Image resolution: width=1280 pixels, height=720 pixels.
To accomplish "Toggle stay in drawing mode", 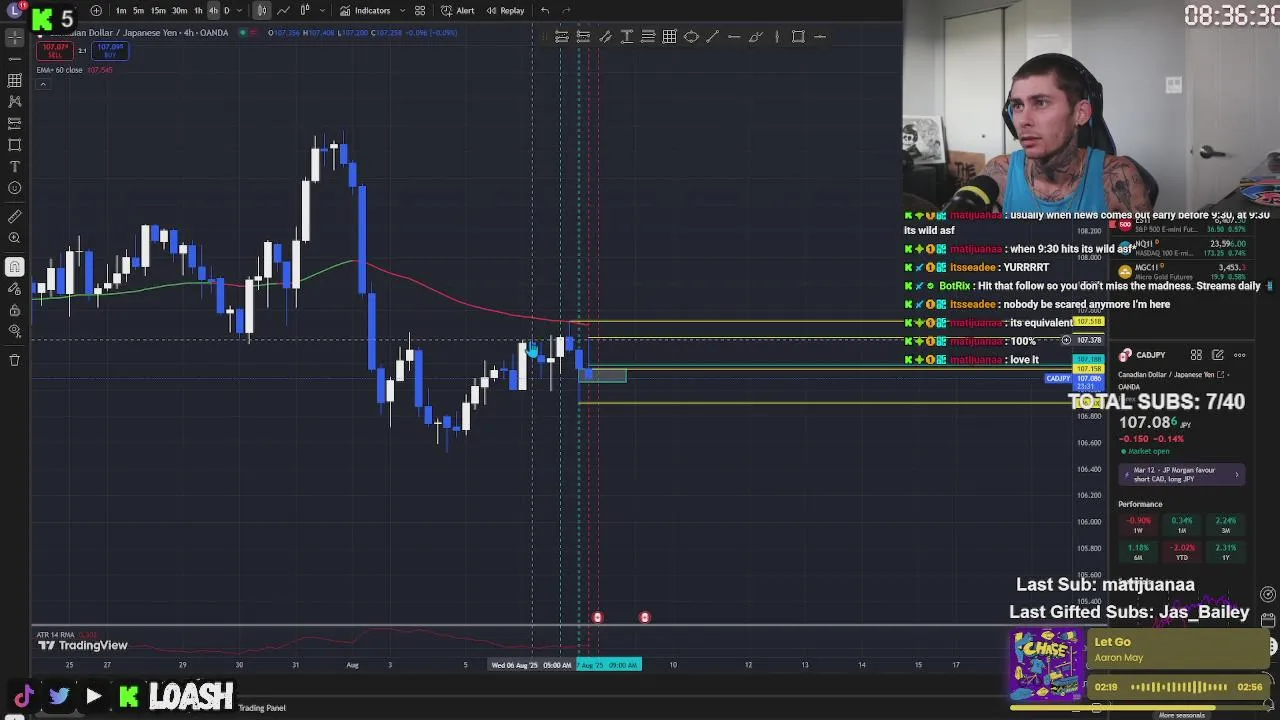I will pyautogui.click(x=14, y=288).
